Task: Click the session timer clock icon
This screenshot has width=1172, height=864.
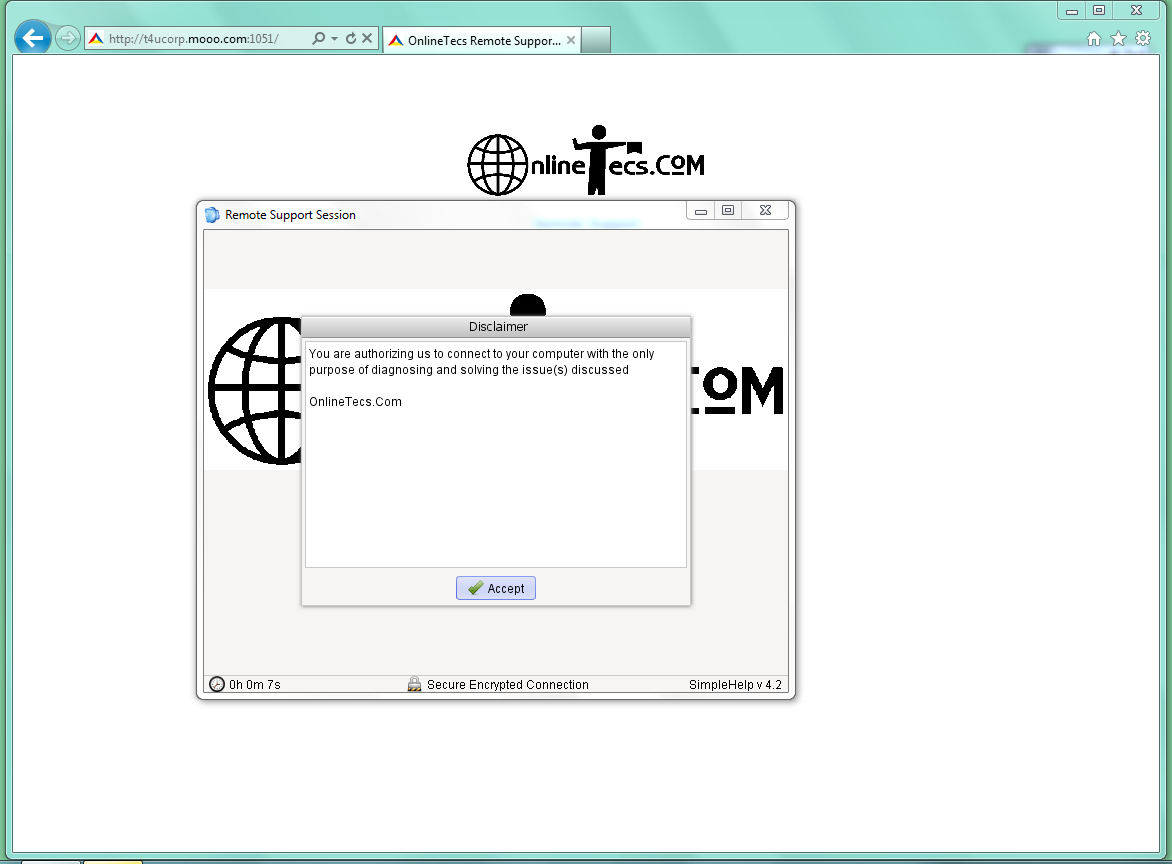Action: point(217,685)
